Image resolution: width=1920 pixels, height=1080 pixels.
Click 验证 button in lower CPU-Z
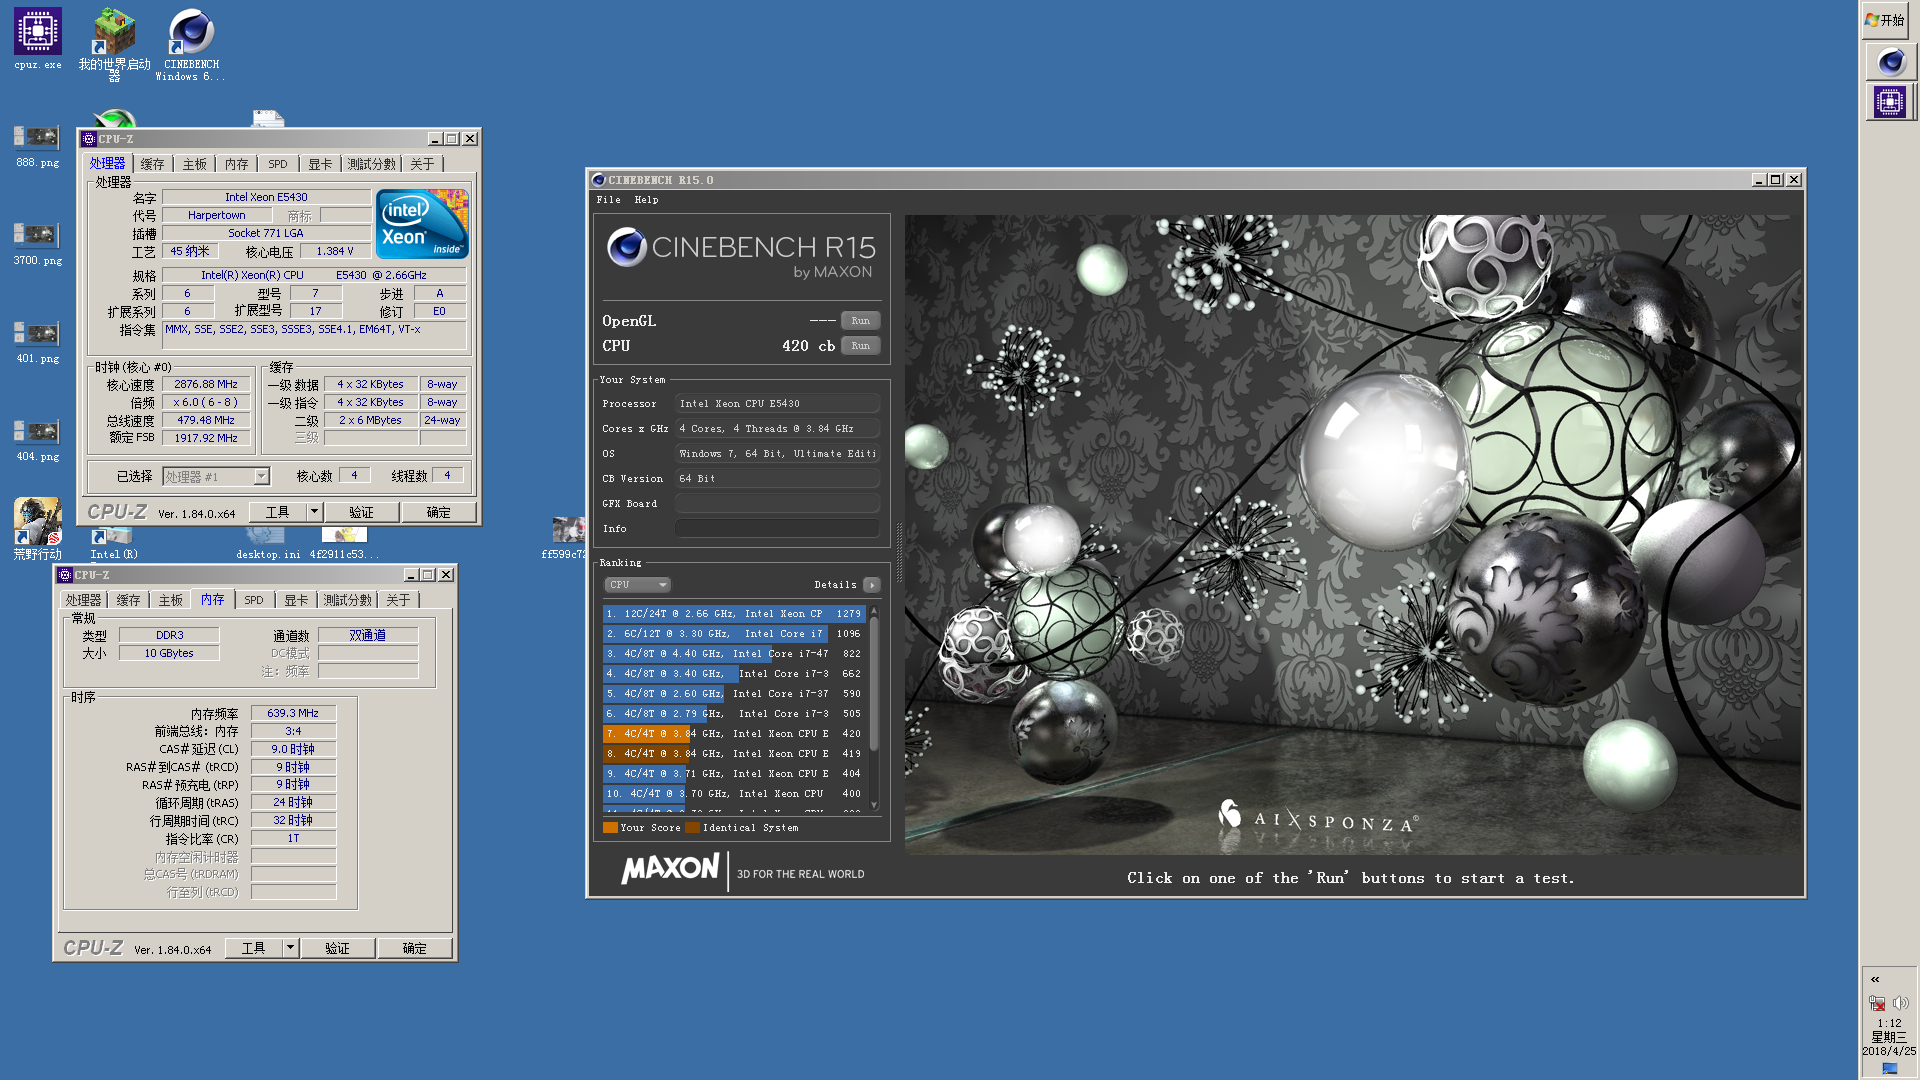point(338,948)
